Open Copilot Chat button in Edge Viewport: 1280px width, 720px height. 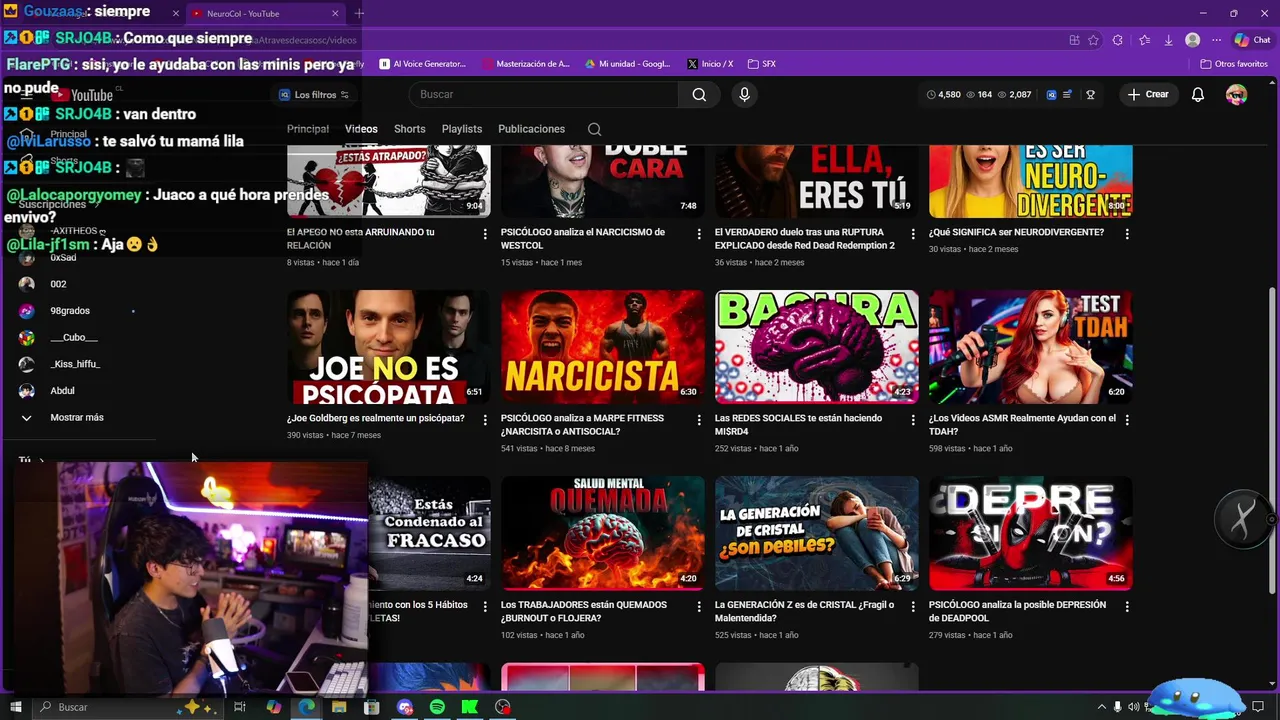(x=1252, y=40)
